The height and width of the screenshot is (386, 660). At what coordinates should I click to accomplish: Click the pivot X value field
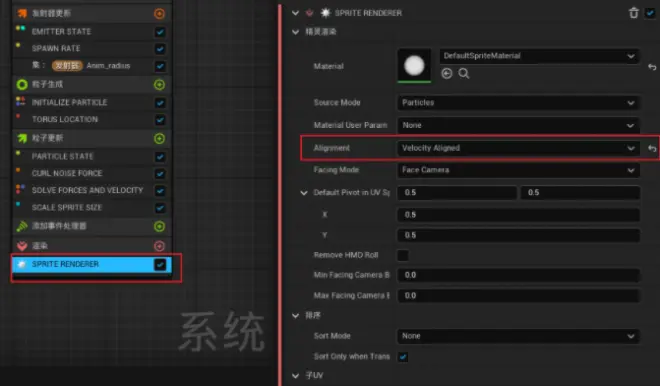click(x=519, y=215)
